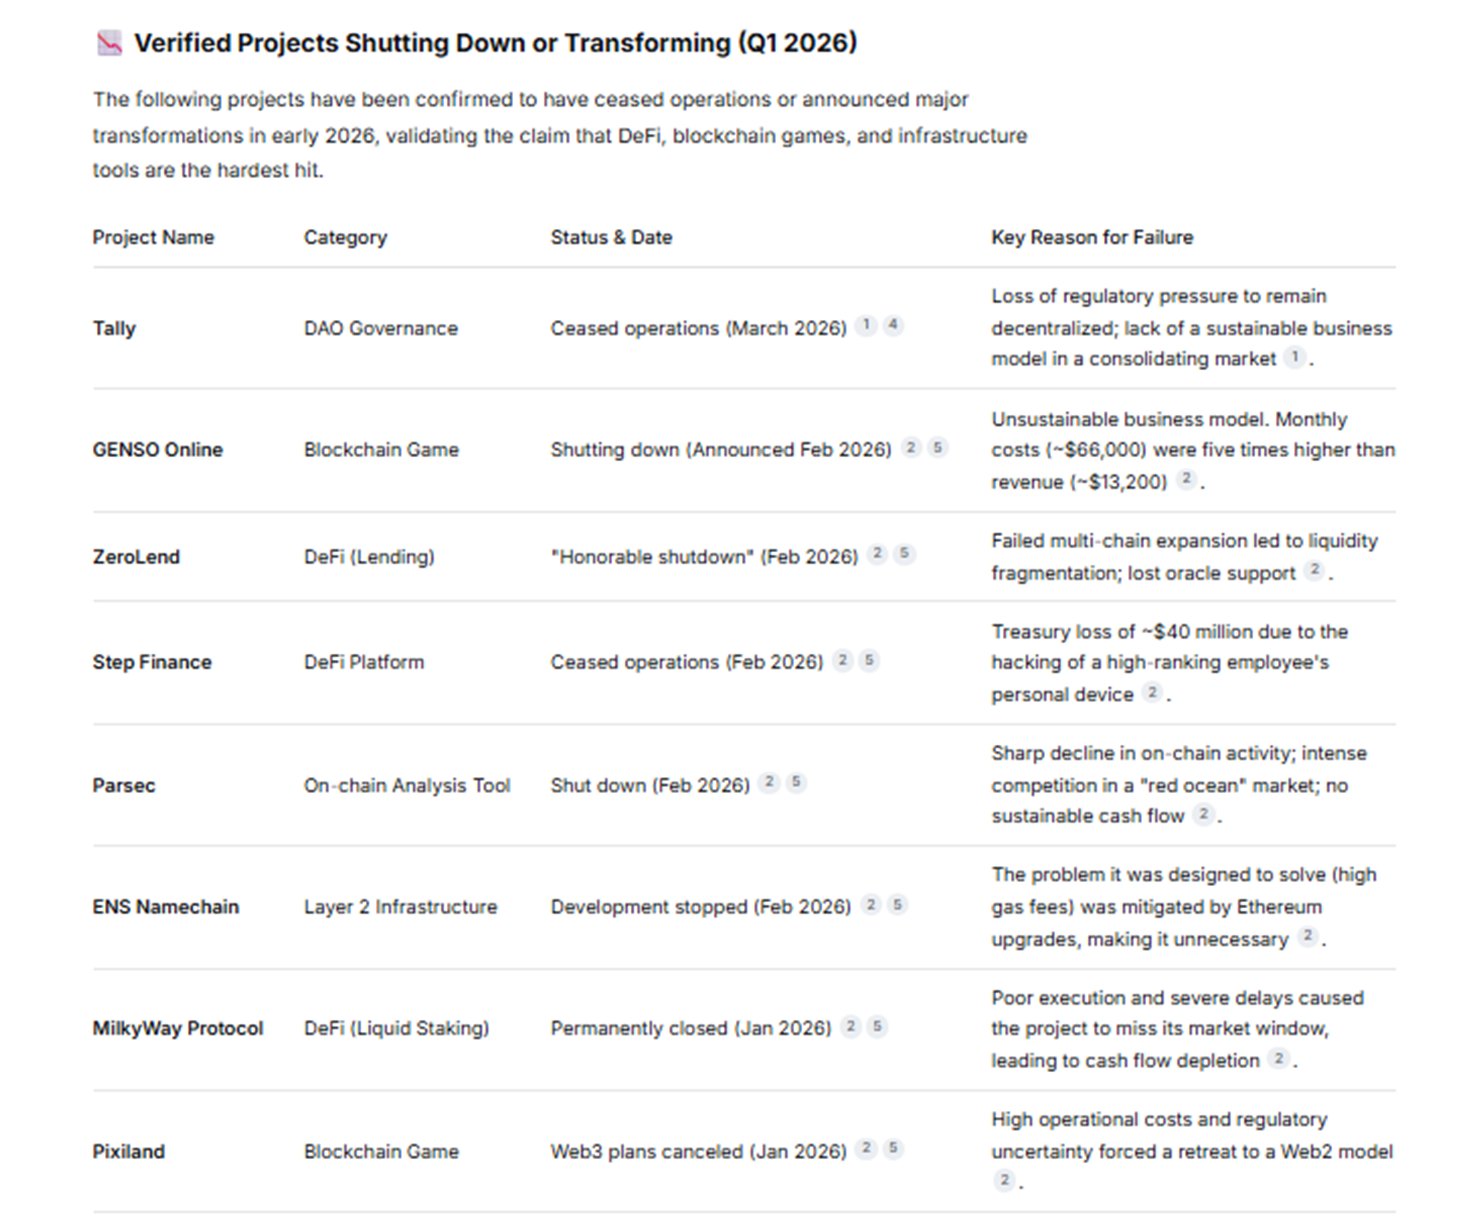
Task: Open citation 2 beside MilkyWay's Permanently closed status
Action: pos(851,1026)
